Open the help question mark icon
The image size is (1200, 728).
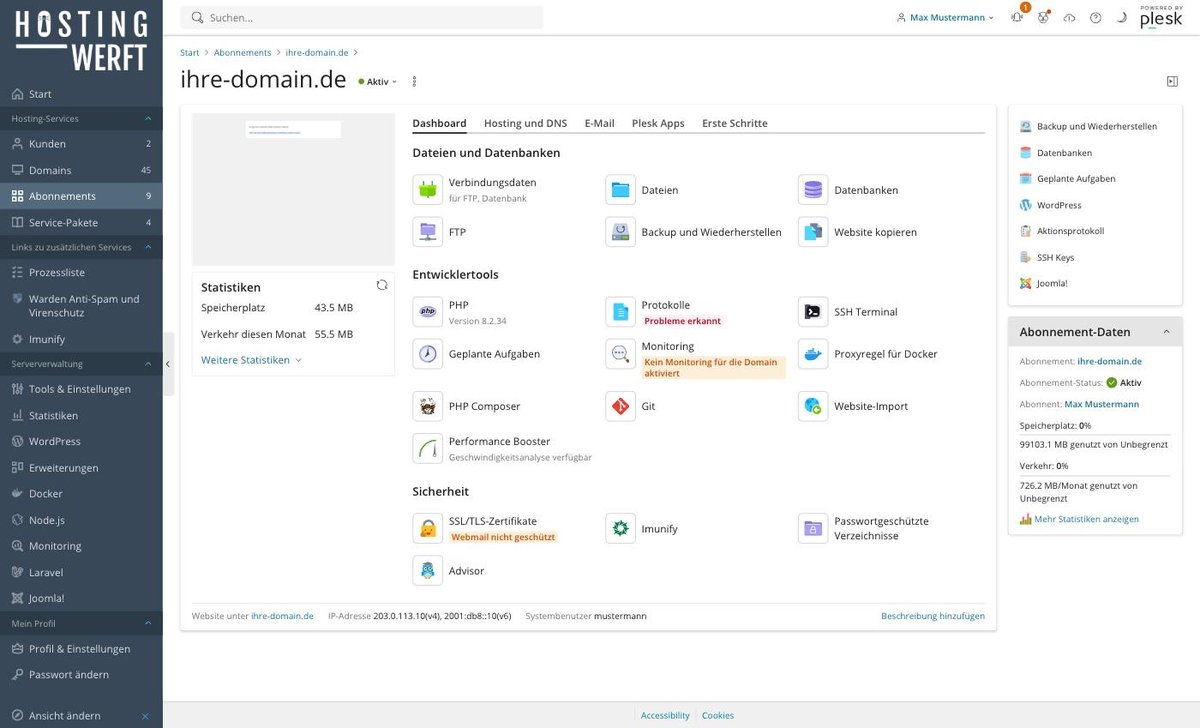pos(1095,17)
